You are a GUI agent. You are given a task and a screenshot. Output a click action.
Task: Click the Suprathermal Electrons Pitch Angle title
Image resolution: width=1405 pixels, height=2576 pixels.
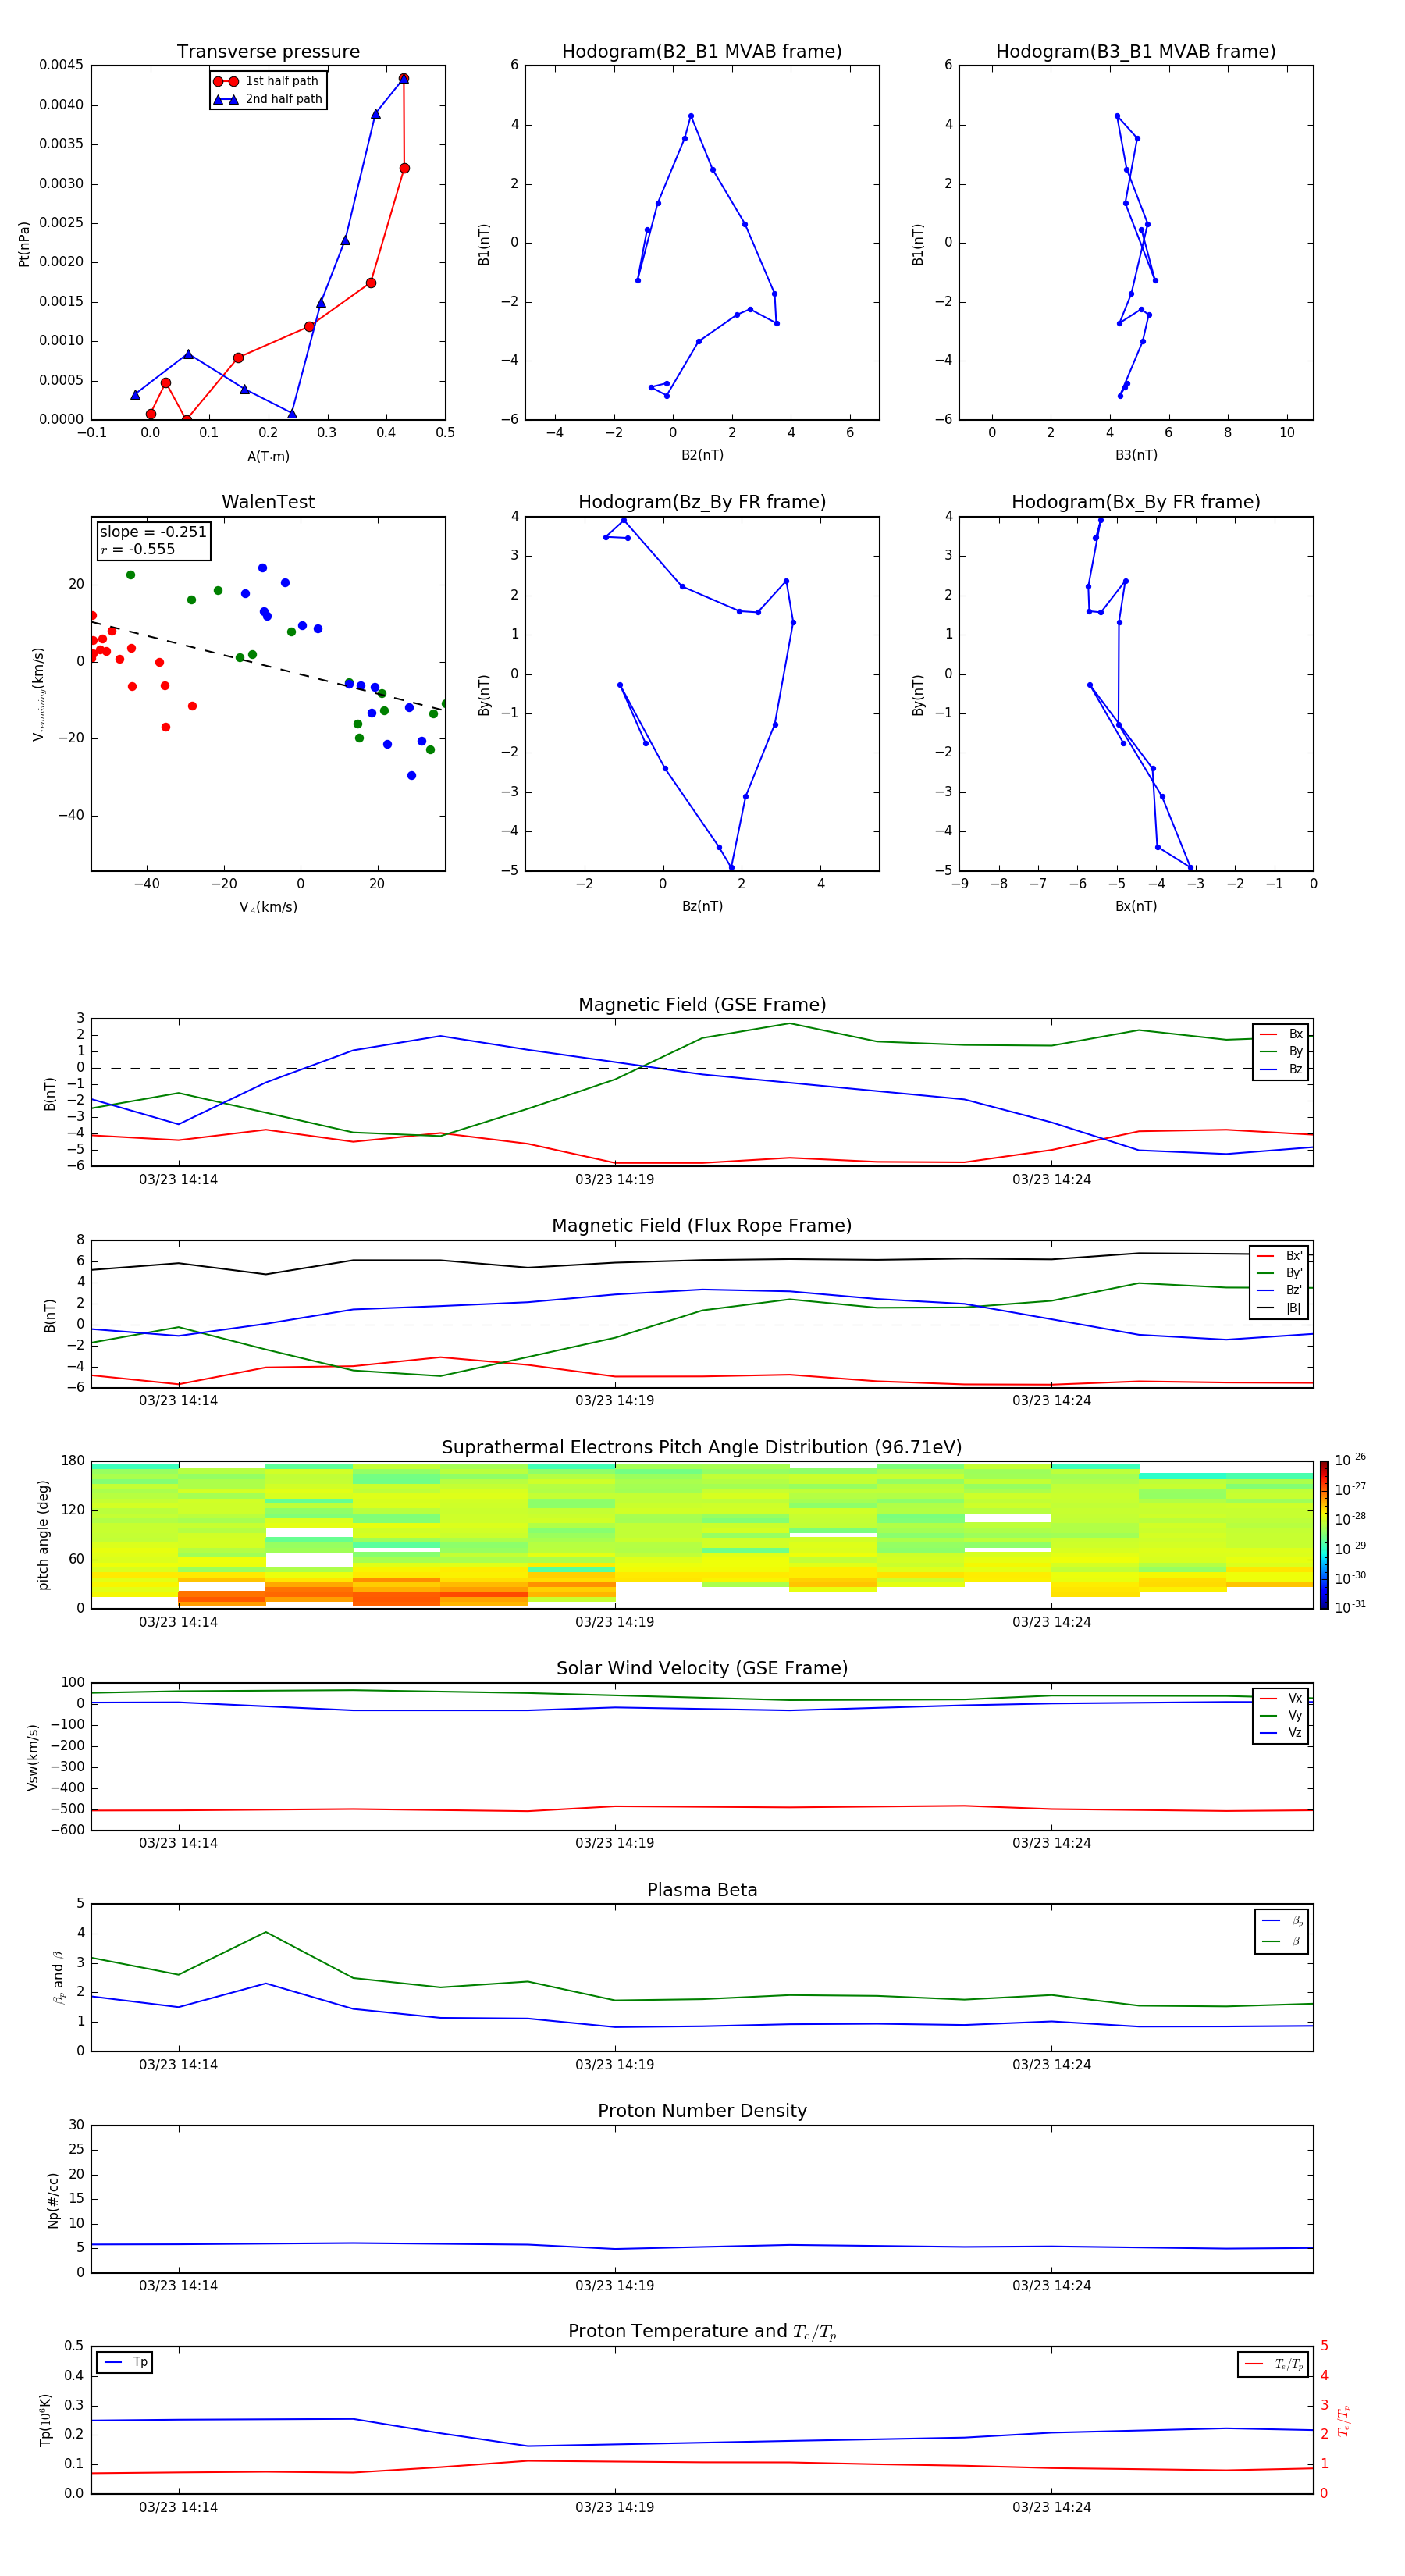(702, 1448)
